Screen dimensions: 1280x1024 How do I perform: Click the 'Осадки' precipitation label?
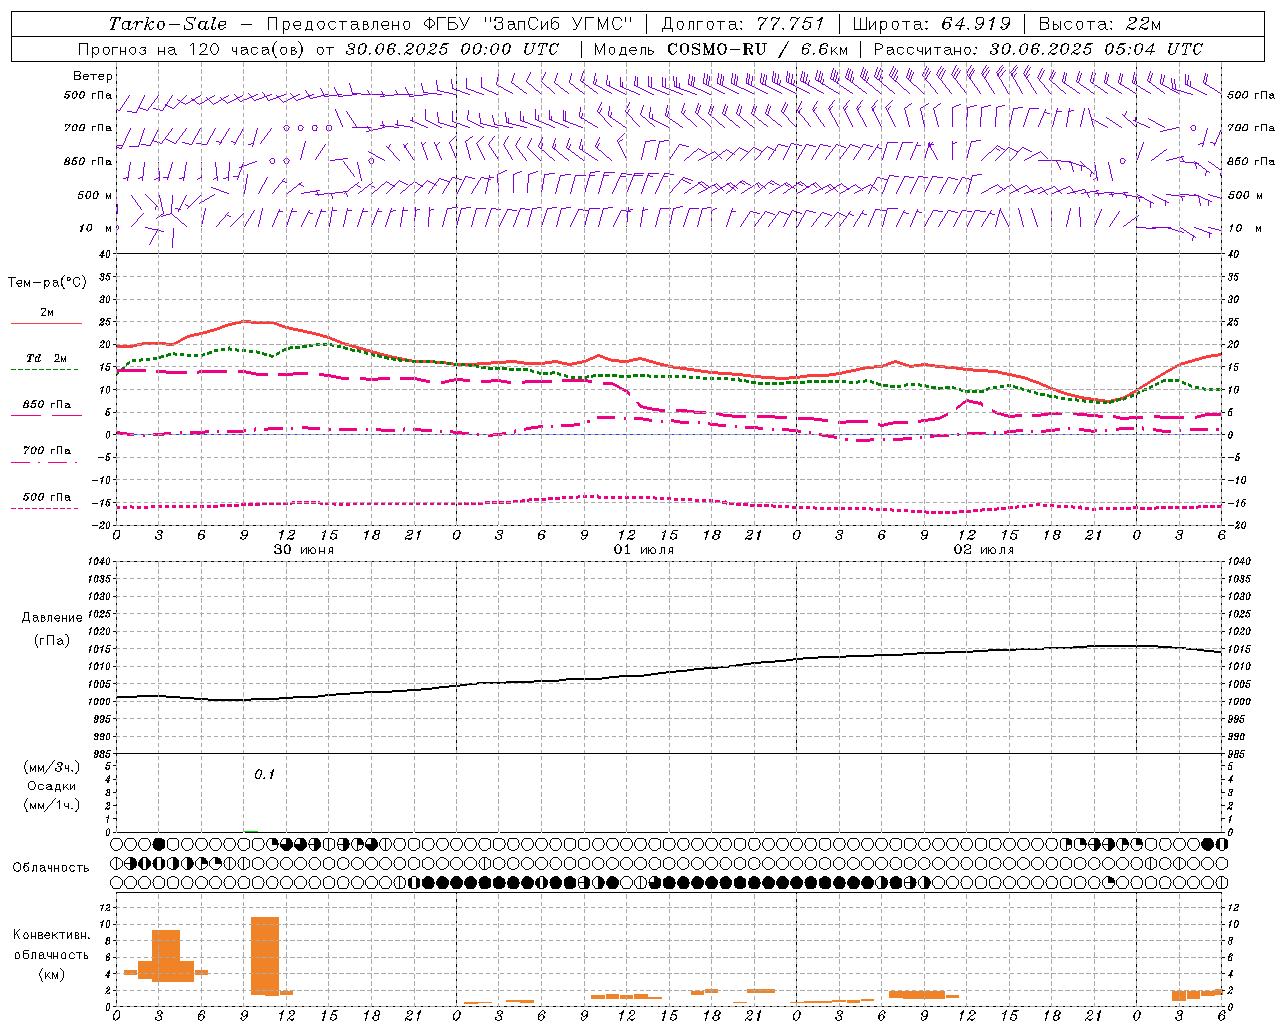point(51,786)
